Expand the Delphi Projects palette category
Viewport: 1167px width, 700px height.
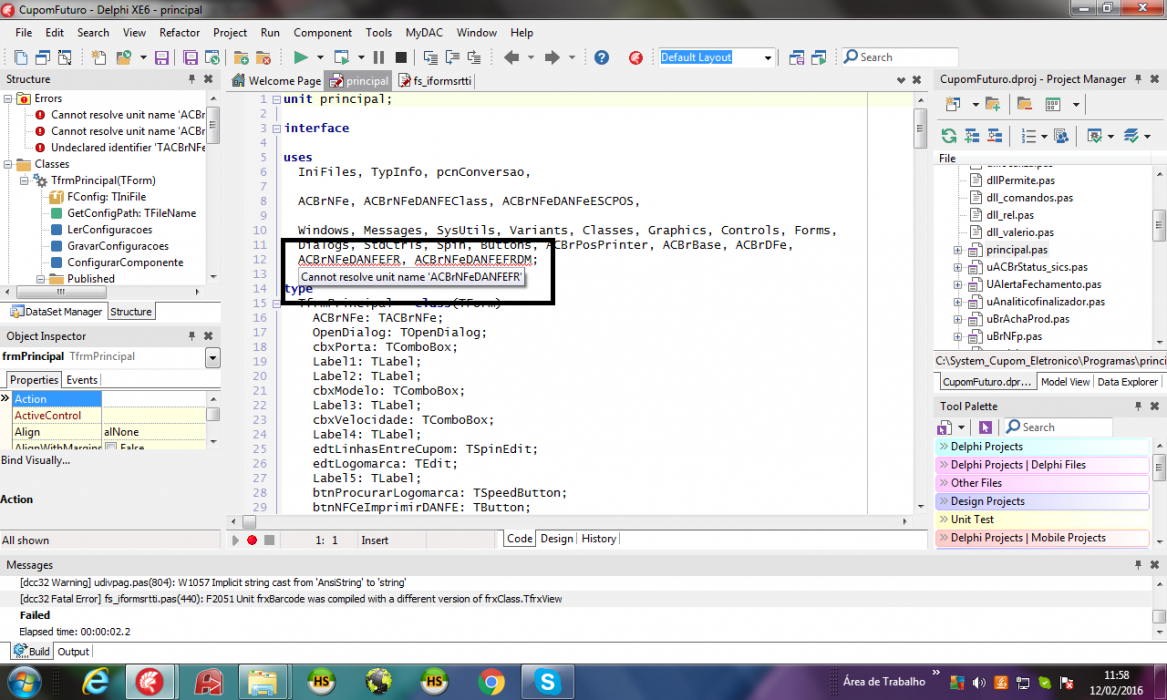pyautogui.click(x=1041, y=446)
